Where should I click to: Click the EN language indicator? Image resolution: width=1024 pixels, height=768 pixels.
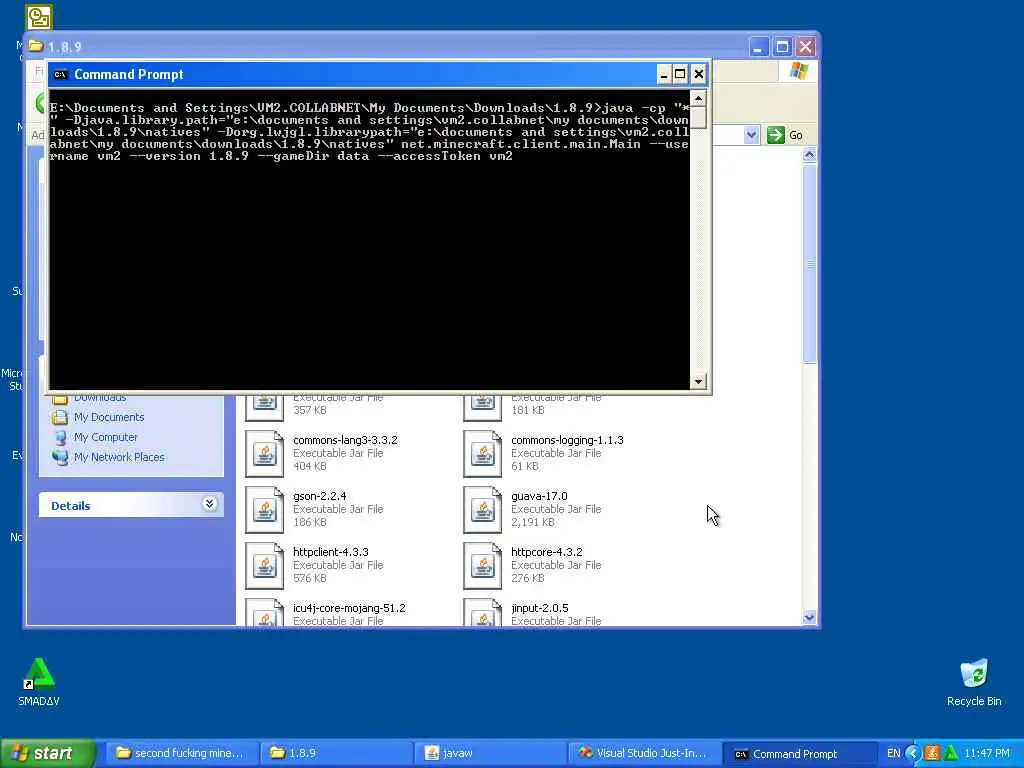(893, 753)
